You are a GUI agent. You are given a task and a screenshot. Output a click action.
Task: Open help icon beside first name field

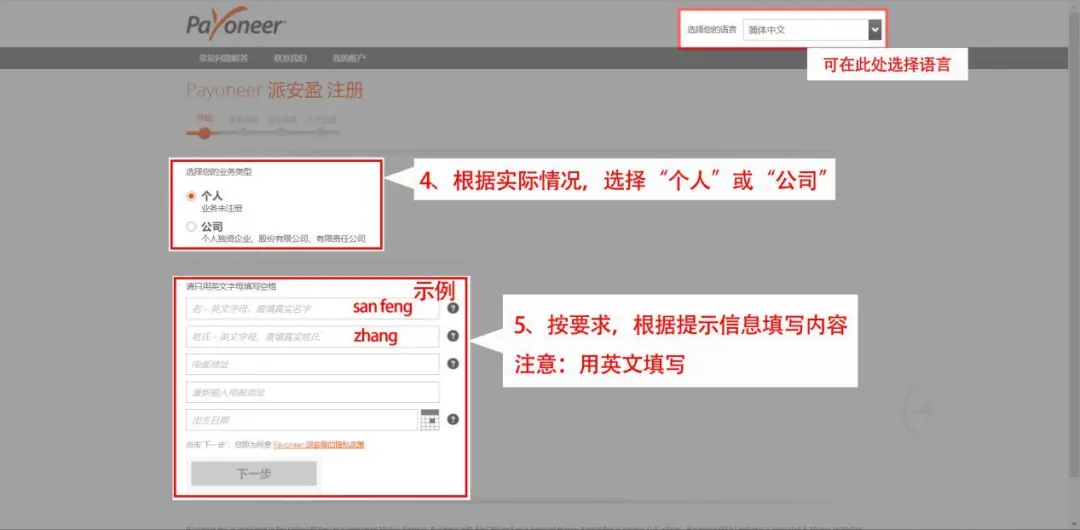(453, 308)
